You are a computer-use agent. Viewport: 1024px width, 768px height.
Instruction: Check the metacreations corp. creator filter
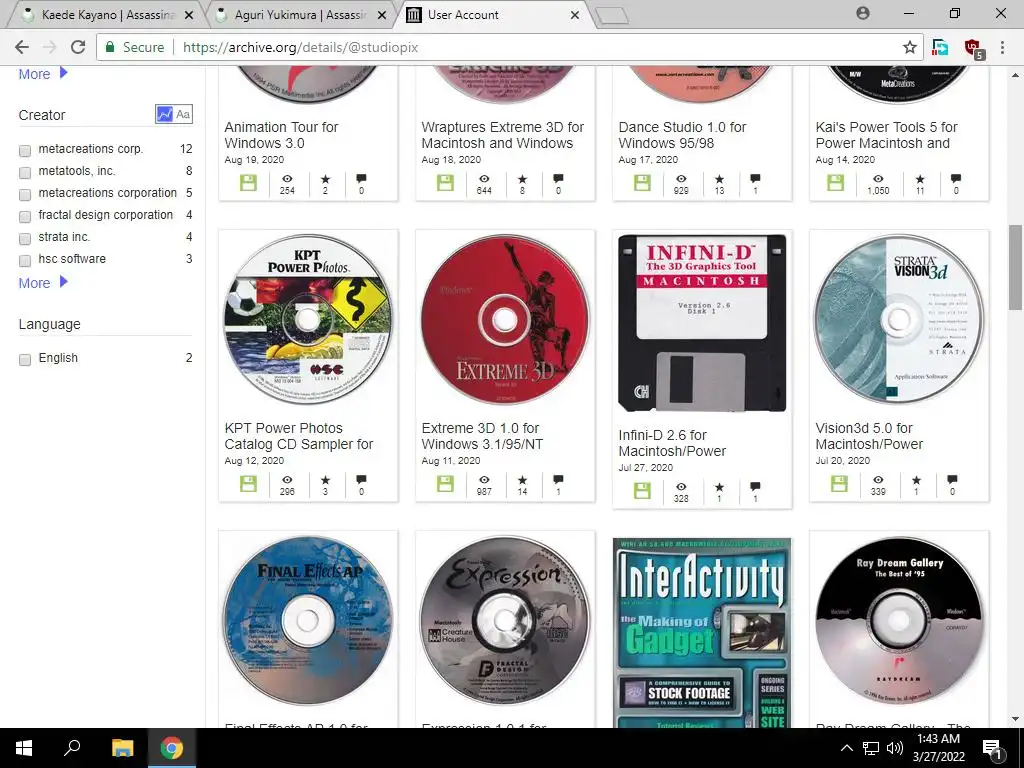point(25,151)
